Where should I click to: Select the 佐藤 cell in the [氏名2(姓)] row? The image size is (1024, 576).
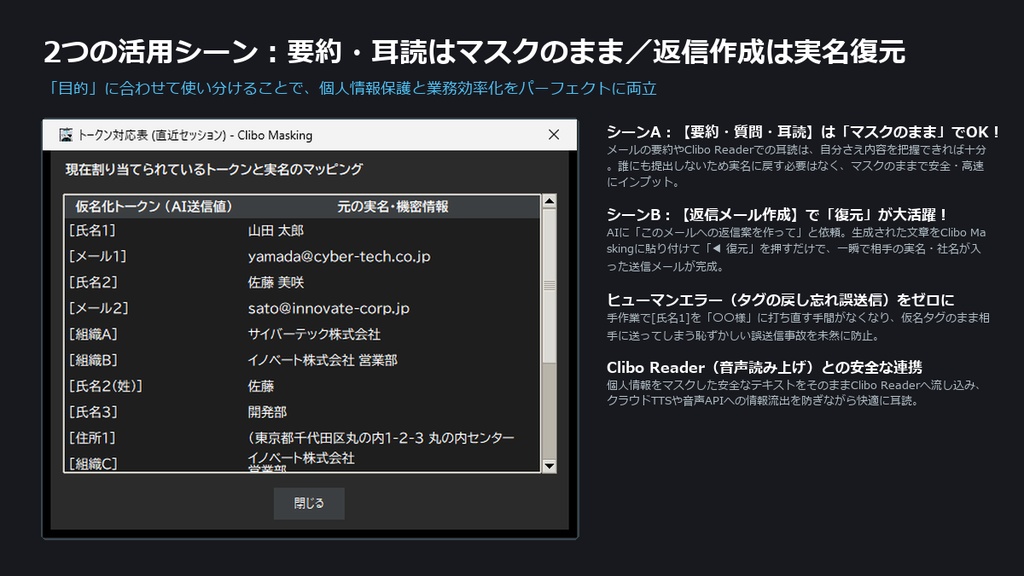tap(261, 386)
